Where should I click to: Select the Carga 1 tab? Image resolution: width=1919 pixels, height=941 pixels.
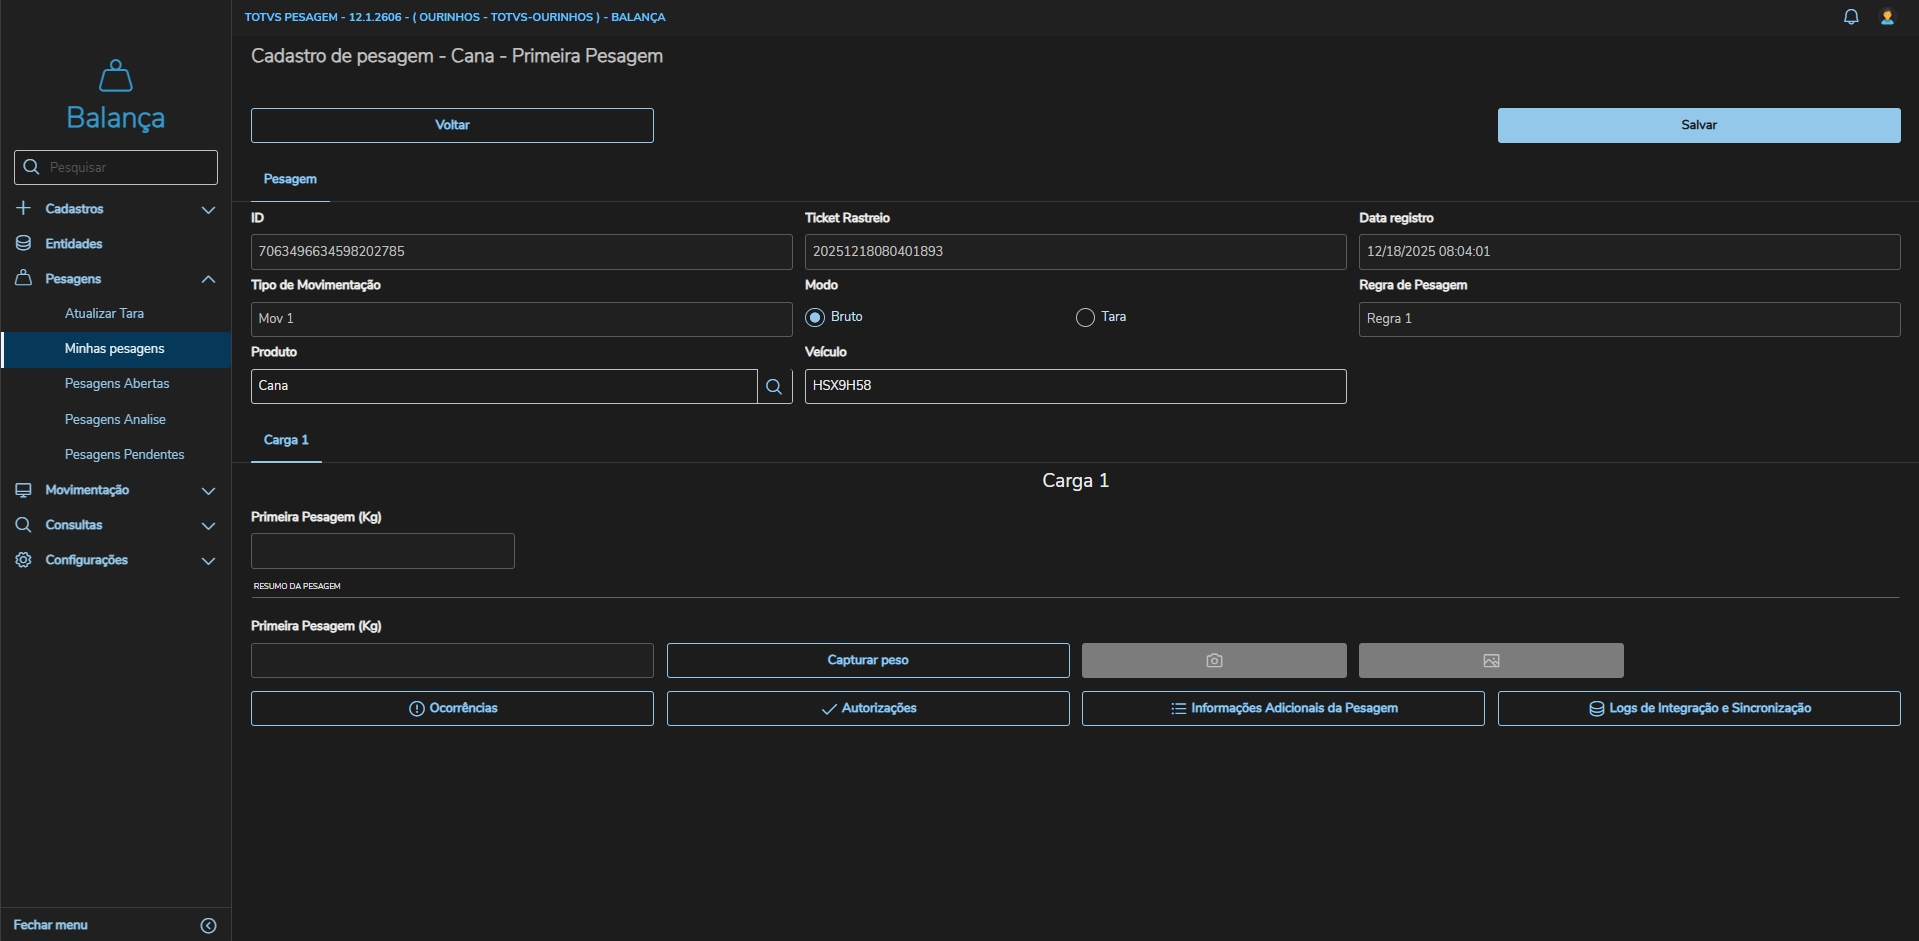pos(286,440)
